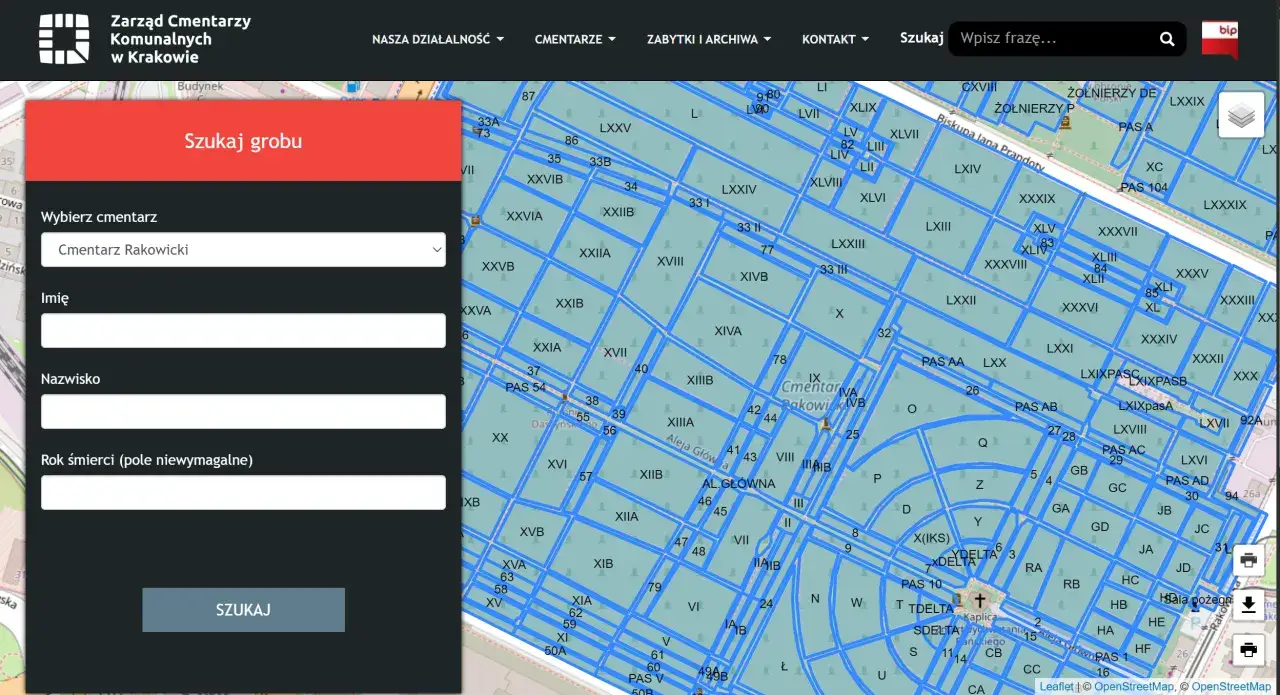Image resolution: width=1280 pixels, height=695 pixels.
Task: Select section LXIII on the map
Action: coord(938,226)
